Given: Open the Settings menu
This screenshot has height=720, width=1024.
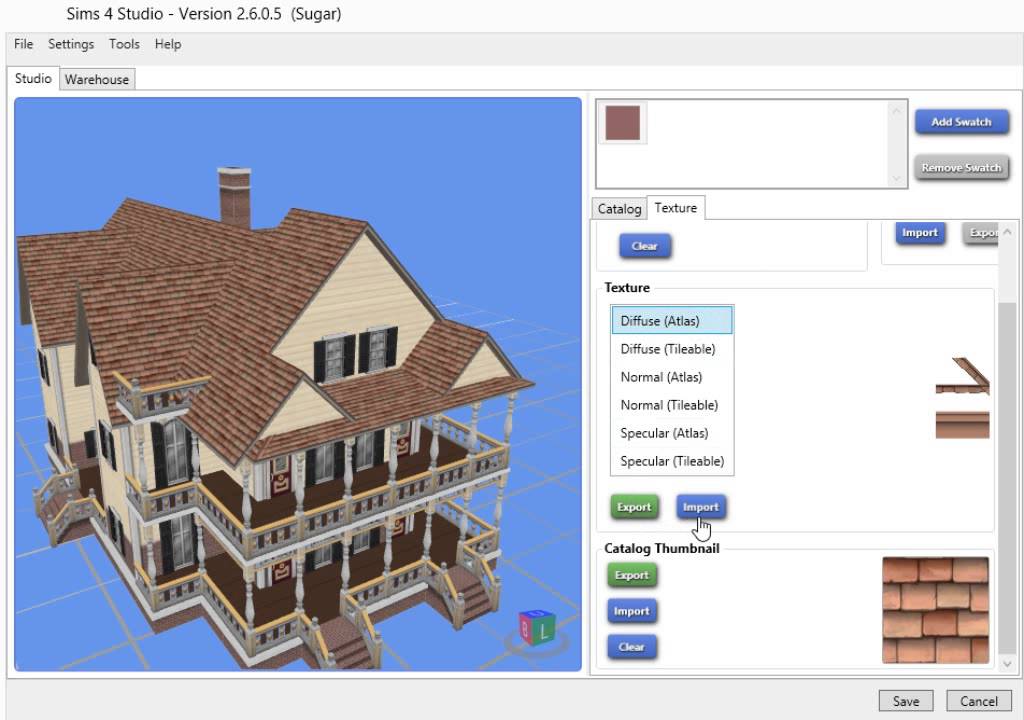Looking at the screenshot, I should [71, 44].
